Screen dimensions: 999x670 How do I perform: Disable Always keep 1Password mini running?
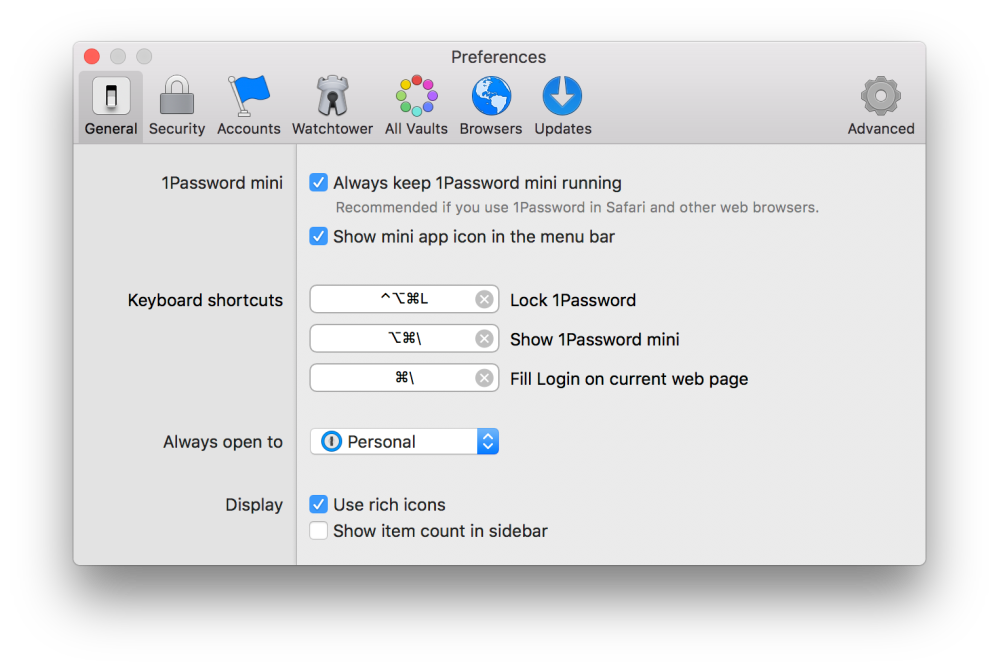(x=318, y=182)
